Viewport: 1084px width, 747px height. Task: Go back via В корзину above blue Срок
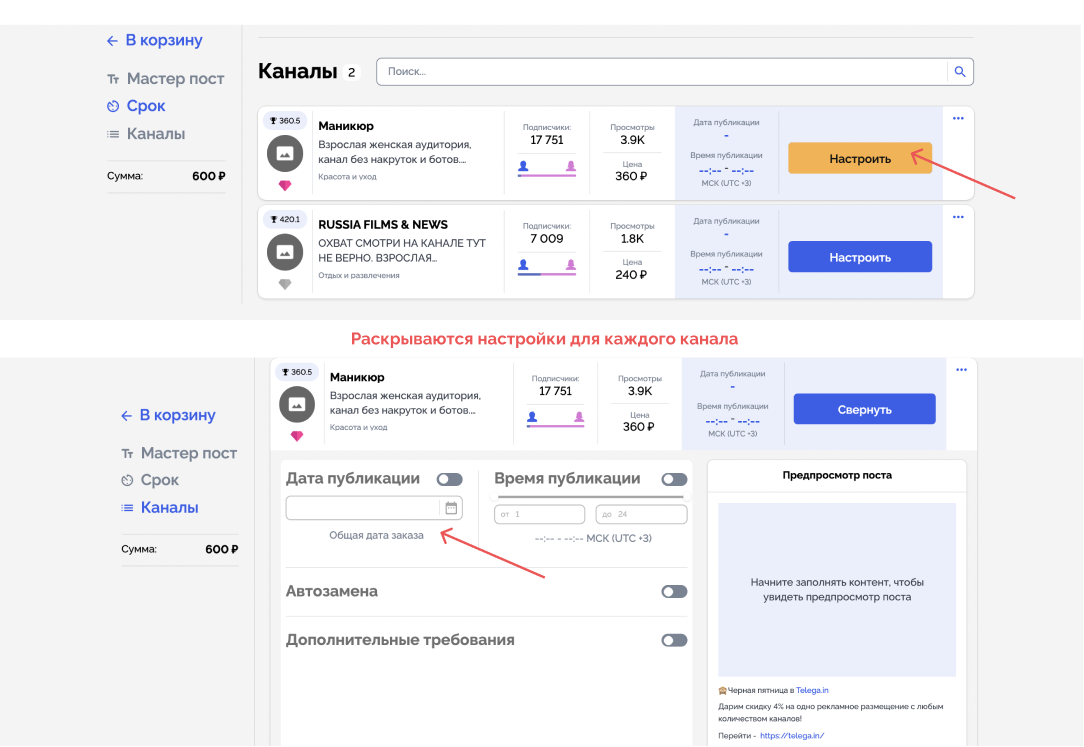click(x=155, y=40)
